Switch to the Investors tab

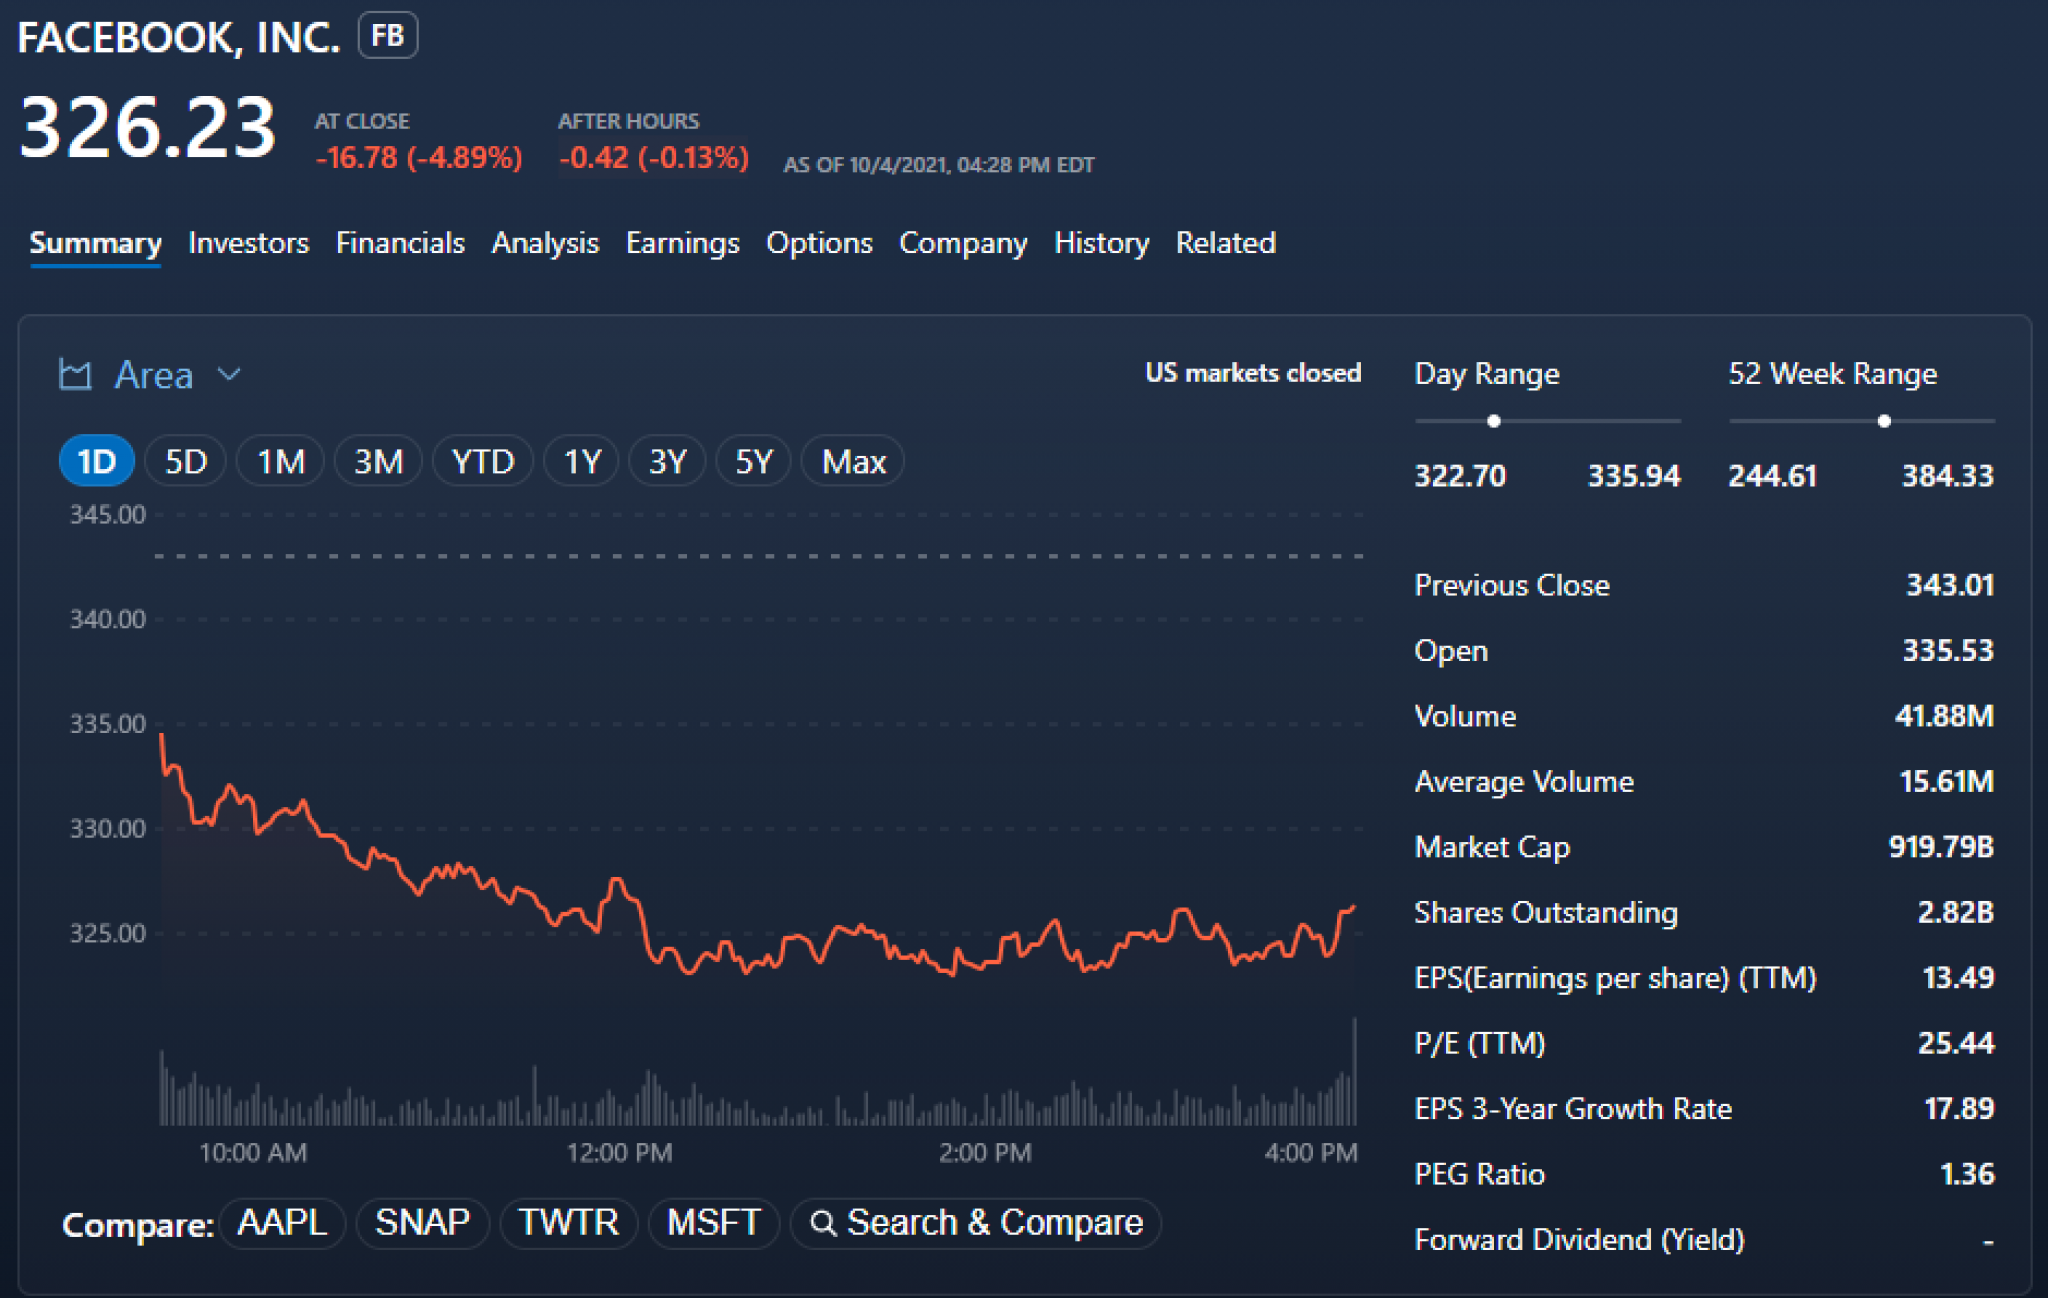(248, 243)
